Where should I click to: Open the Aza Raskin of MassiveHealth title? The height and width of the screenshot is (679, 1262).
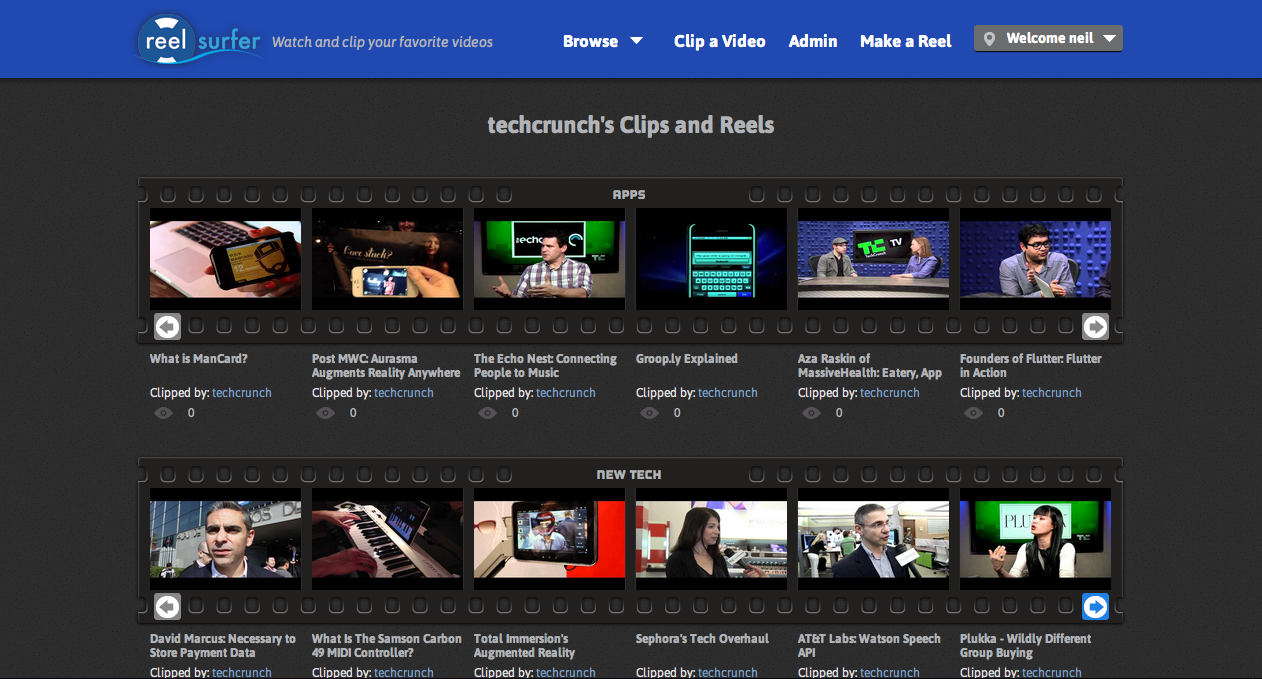tap(869, 365)
